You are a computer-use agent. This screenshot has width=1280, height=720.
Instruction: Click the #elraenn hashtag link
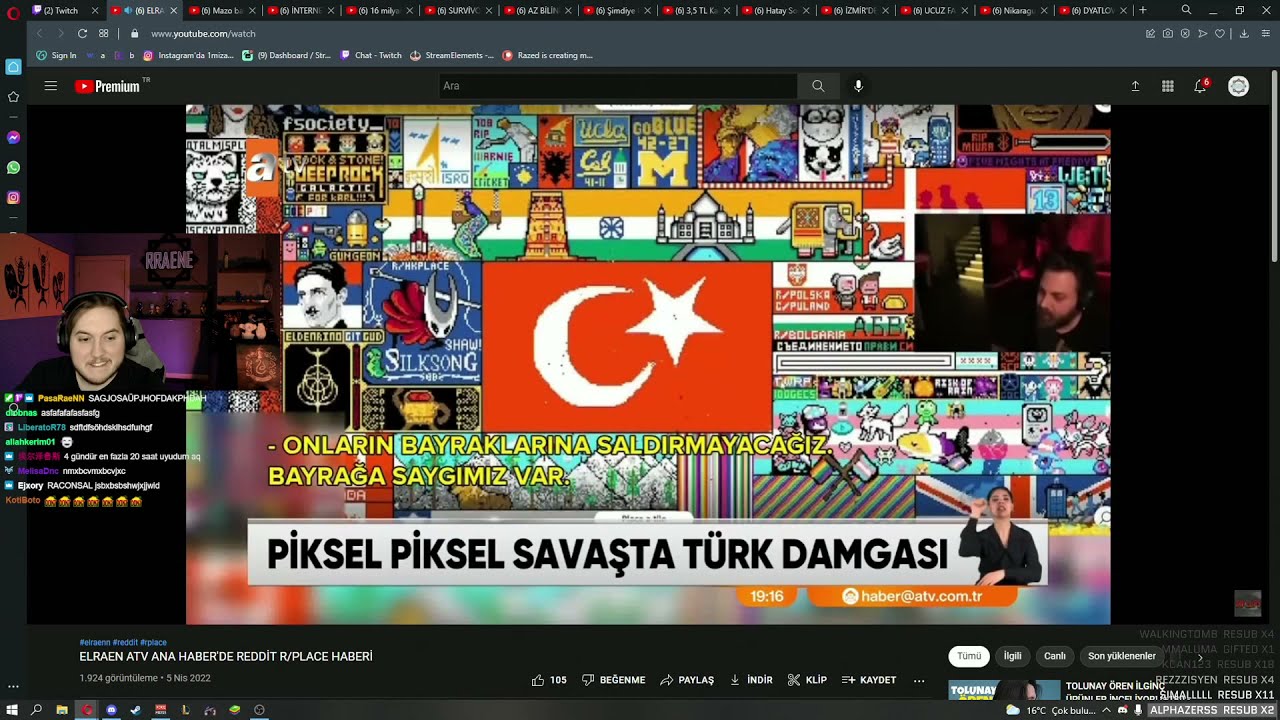[94, 642]
